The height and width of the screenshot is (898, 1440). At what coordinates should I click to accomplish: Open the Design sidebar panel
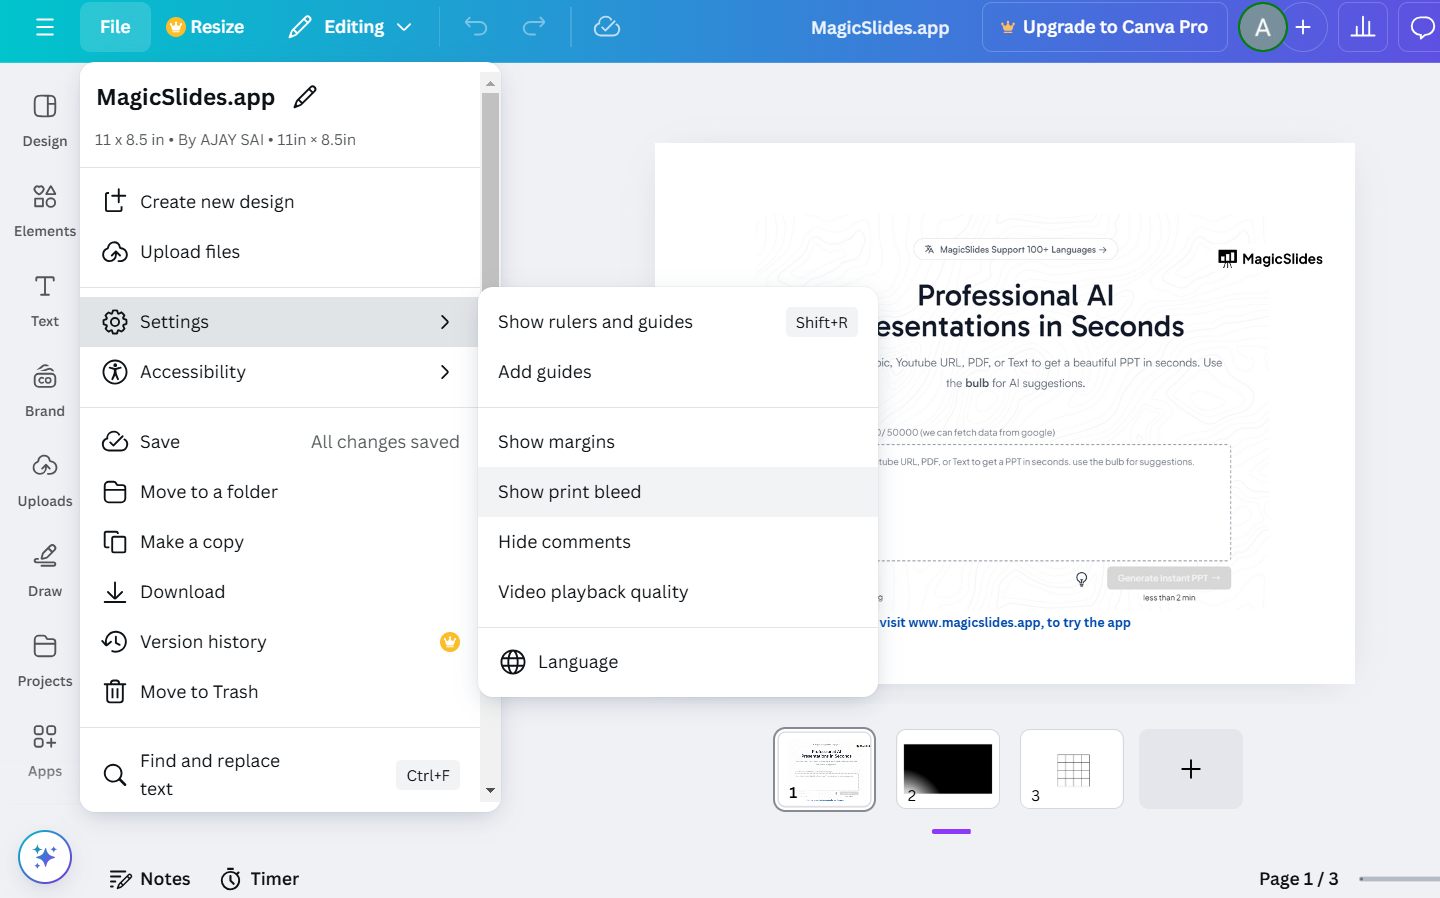[45, 120]
